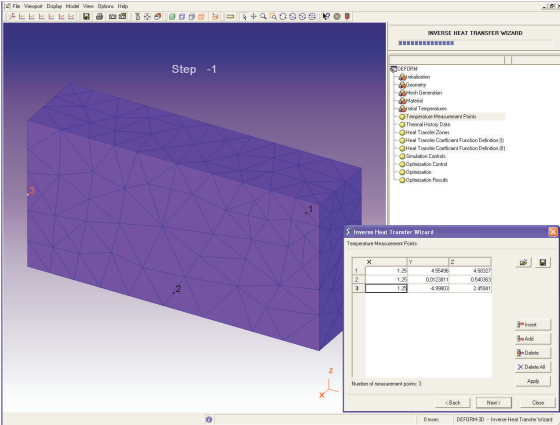Select the arrow pointer tool

244,16
